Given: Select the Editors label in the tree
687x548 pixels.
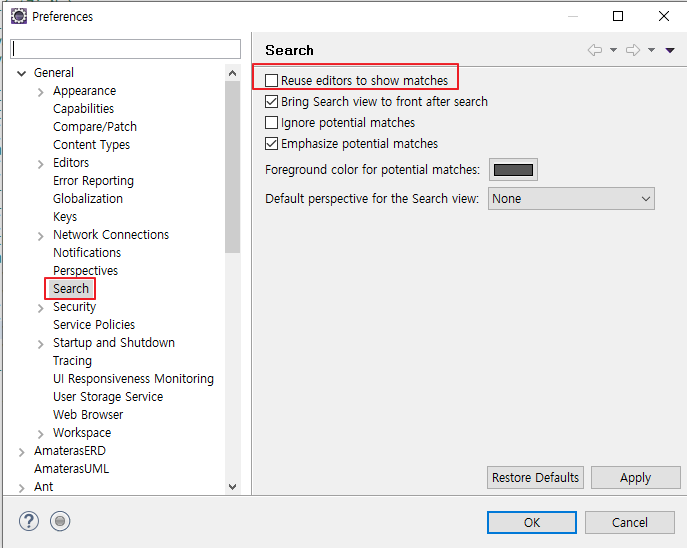Looking at the screenshot, I should tap(71, 163).
